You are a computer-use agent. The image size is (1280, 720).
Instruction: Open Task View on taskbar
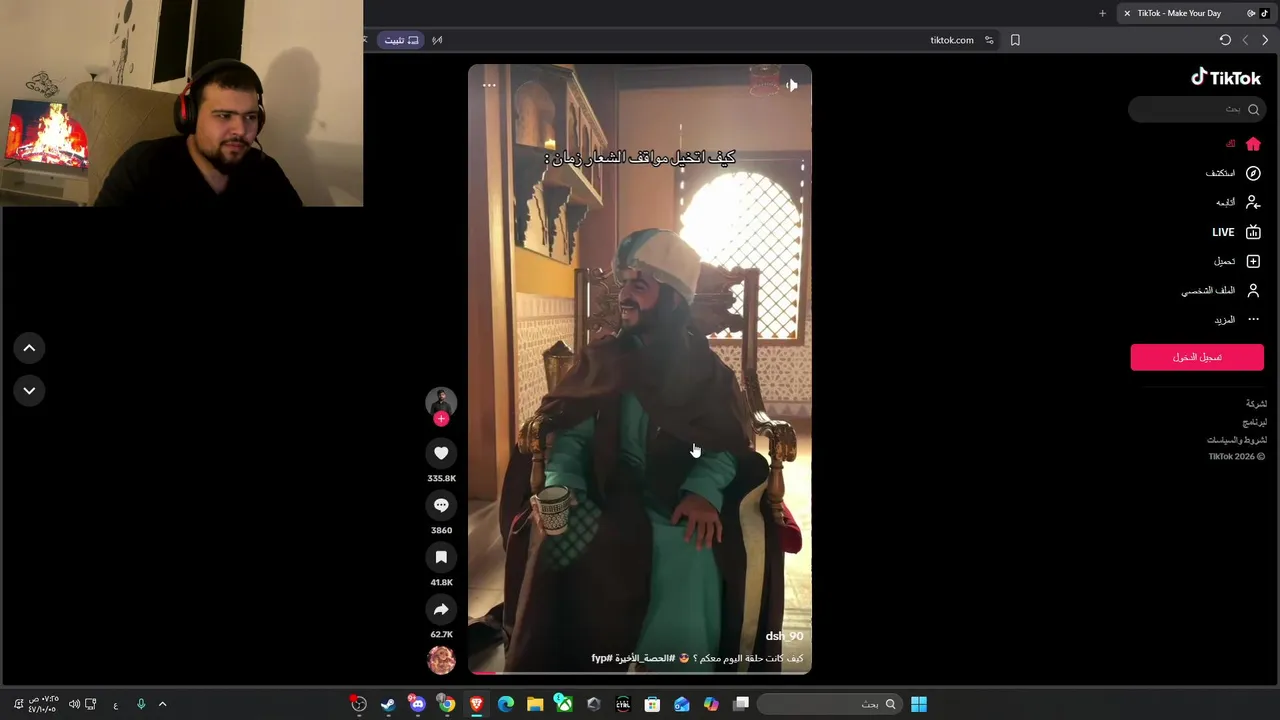tap(741, 704)
